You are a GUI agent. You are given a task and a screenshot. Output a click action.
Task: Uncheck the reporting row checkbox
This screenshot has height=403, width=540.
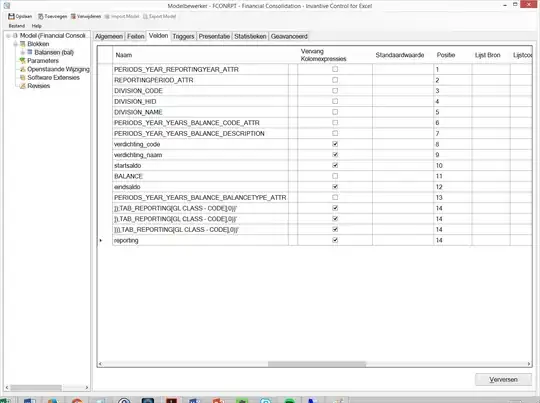point(335,240)
